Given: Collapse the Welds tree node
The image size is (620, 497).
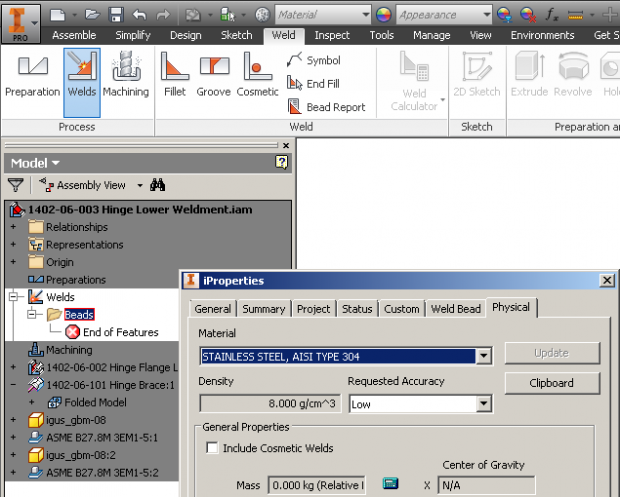Looking at the screenshot, I should [x=13, y=297].
